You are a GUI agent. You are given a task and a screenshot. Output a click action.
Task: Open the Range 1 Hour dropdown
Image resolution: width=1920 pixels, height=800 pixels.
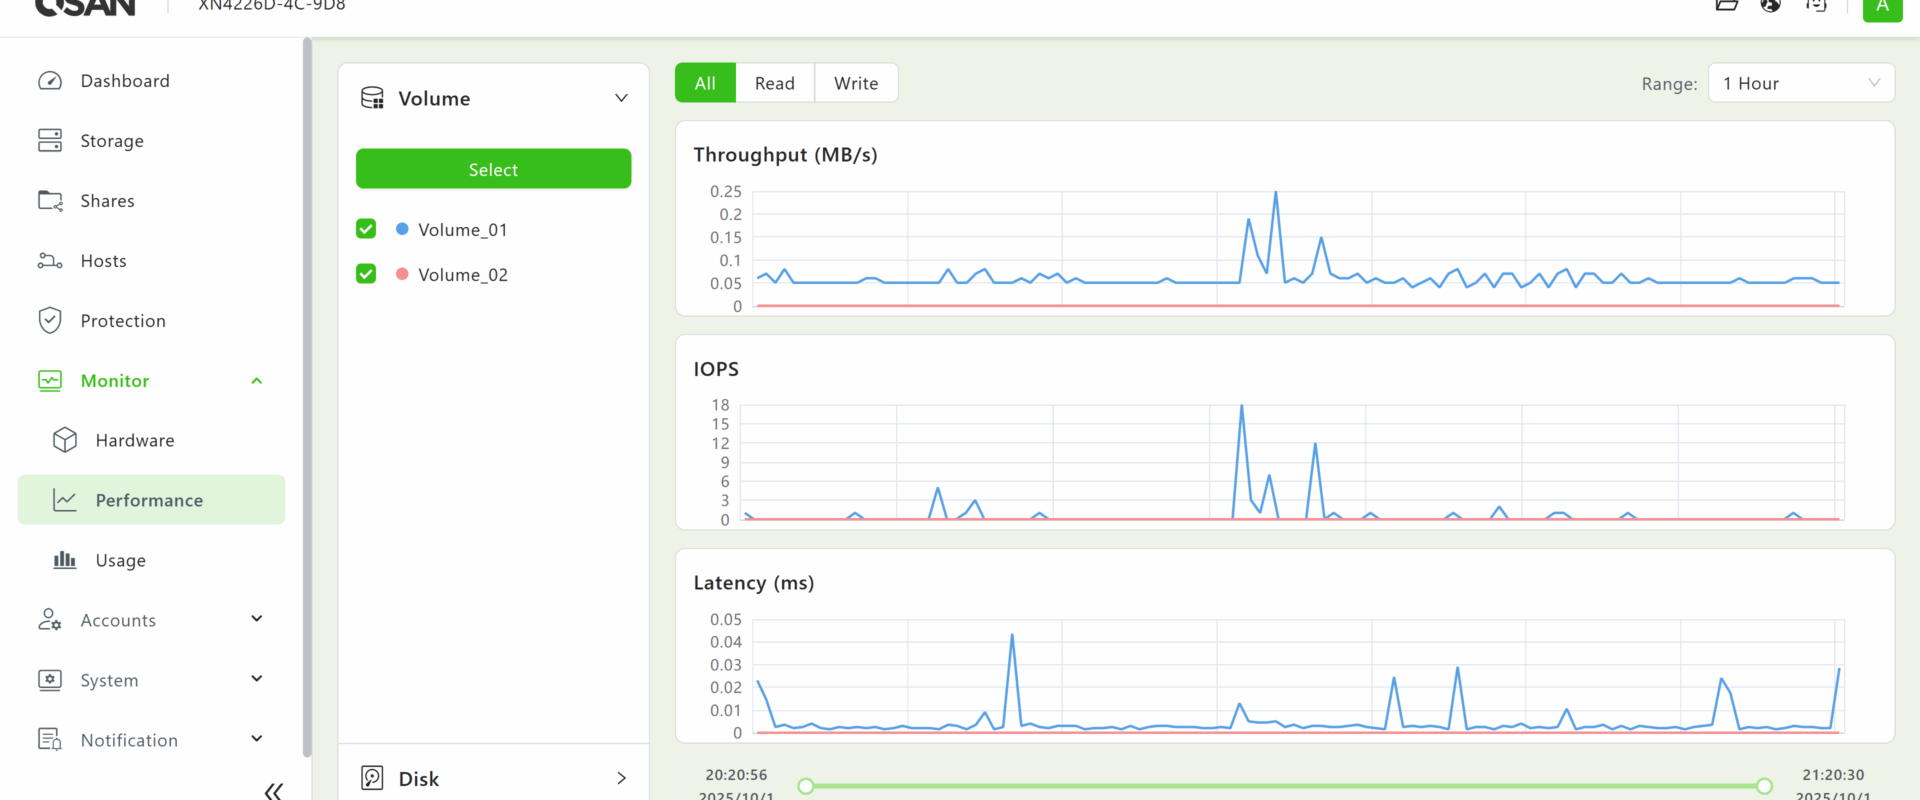point(1801,83)
